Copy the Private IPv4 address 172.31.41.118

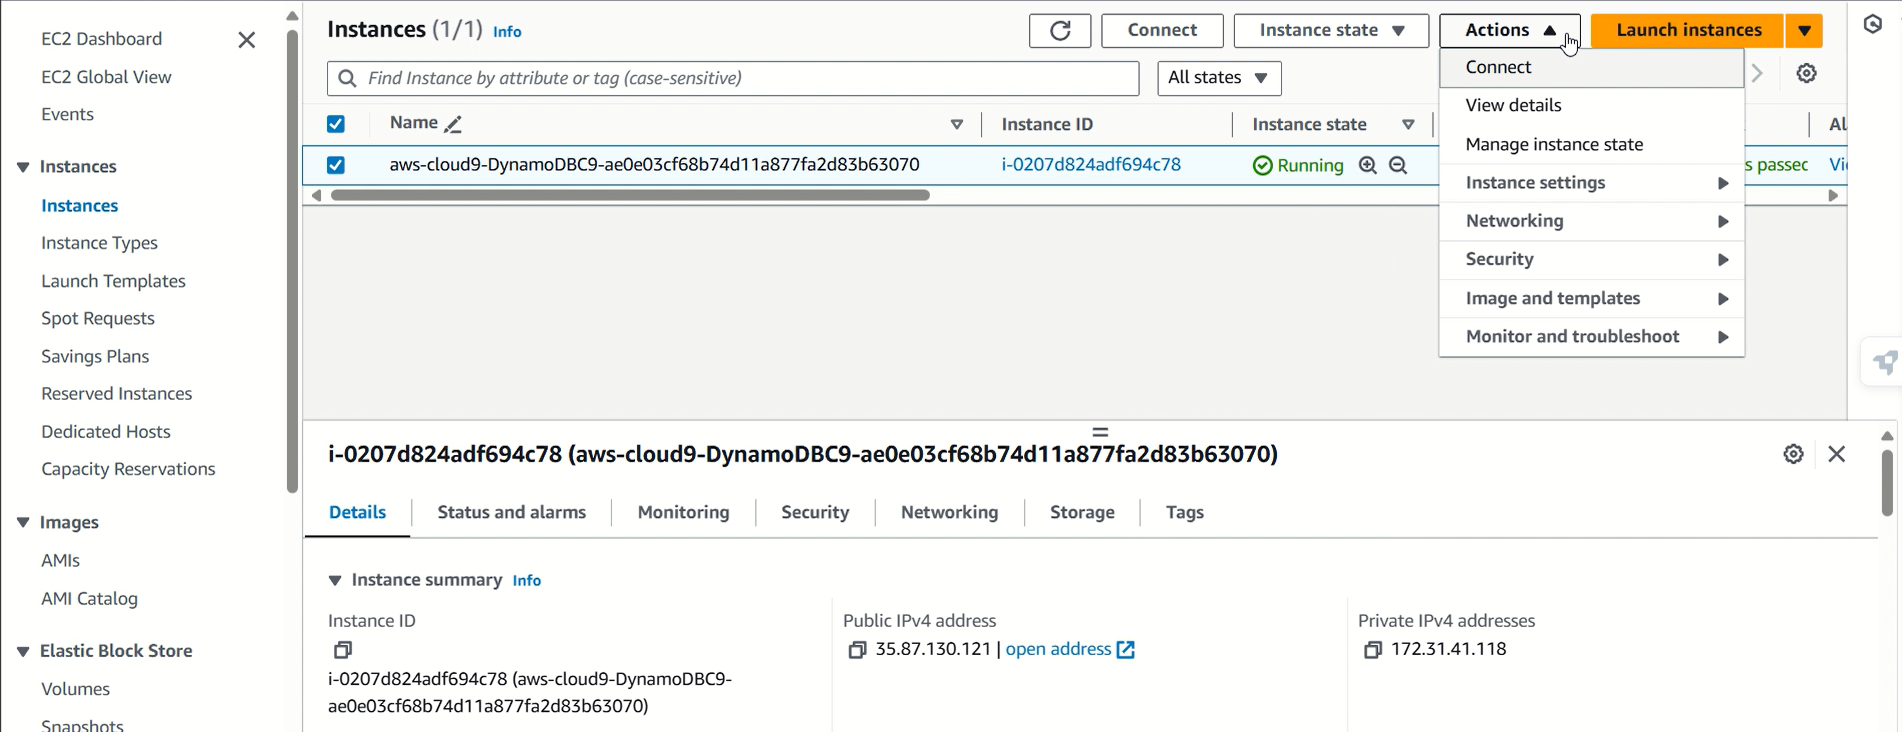(x=1372, y=651)
